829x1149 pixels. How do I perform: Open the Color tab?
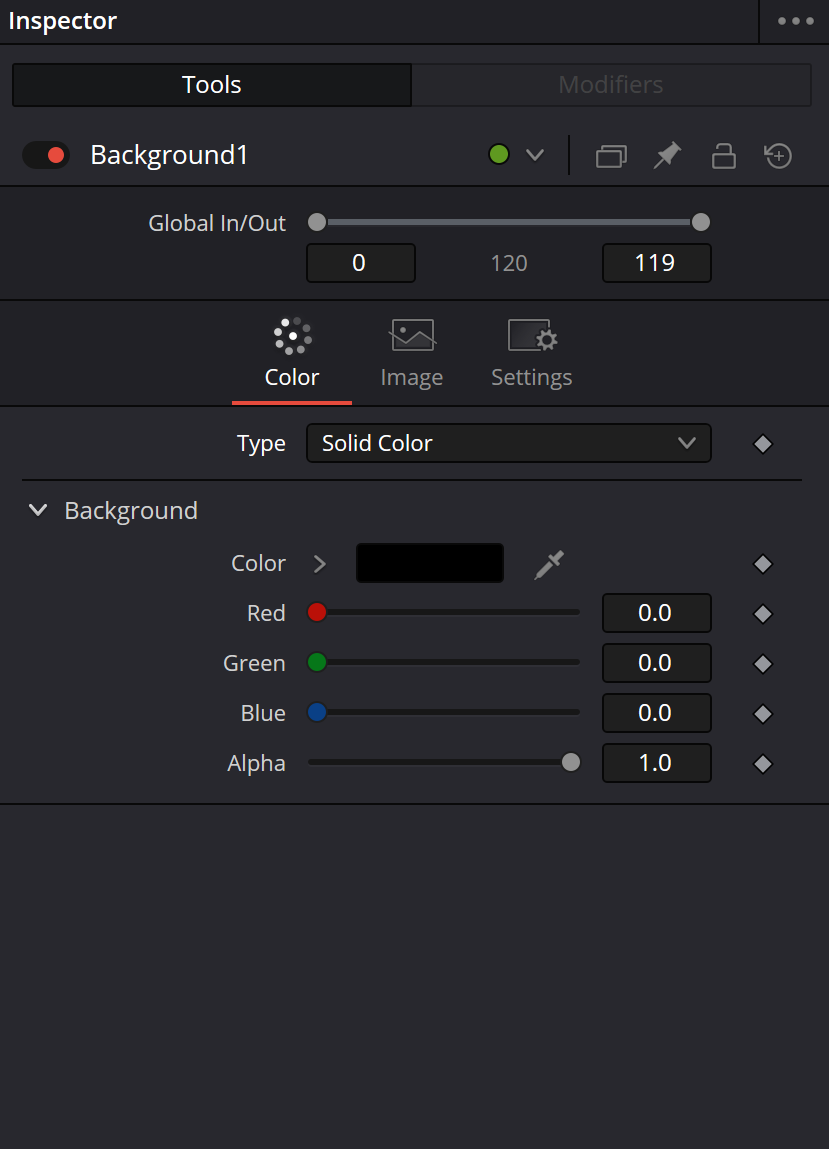click(x=292, y=353)
